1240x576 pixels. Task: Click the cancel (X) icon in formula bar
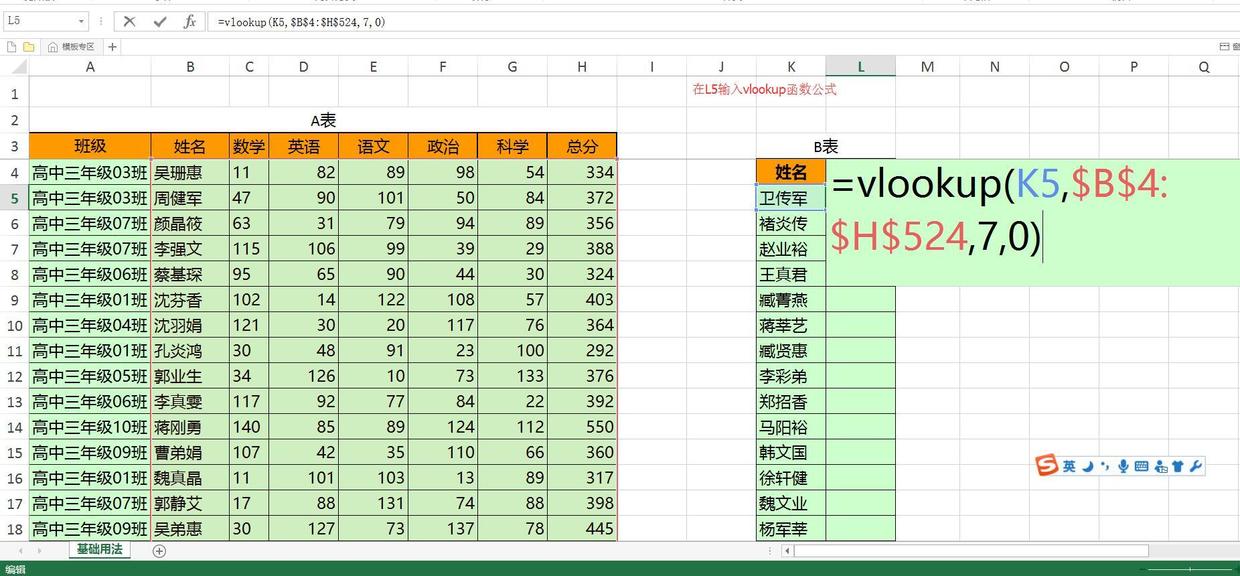pyautogui.click(x=130, y=21)
